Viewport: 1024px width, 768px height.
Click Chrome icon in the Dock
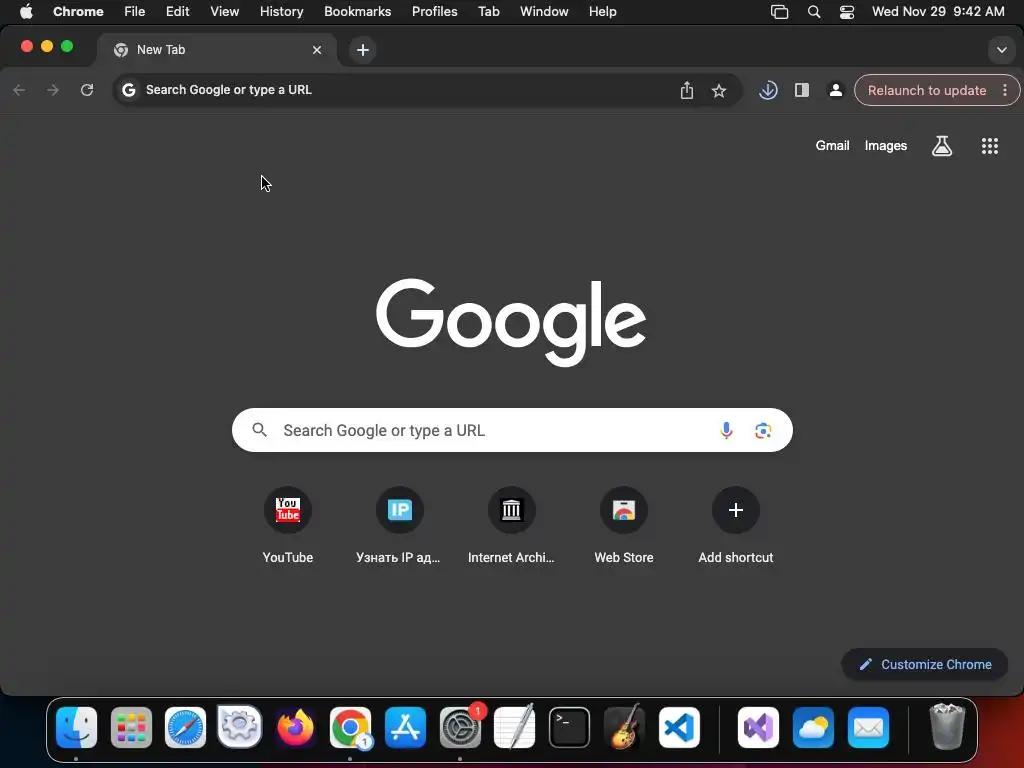point(350,728)
